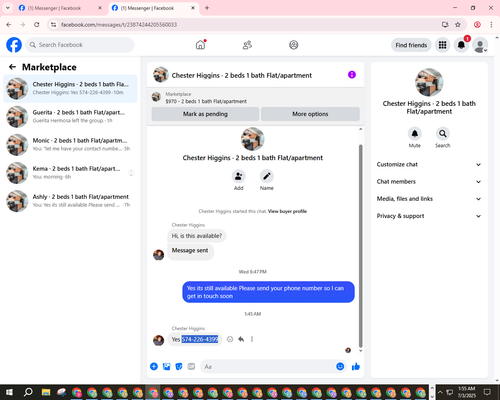Open Chrome three-dot menu

point(491,25)
